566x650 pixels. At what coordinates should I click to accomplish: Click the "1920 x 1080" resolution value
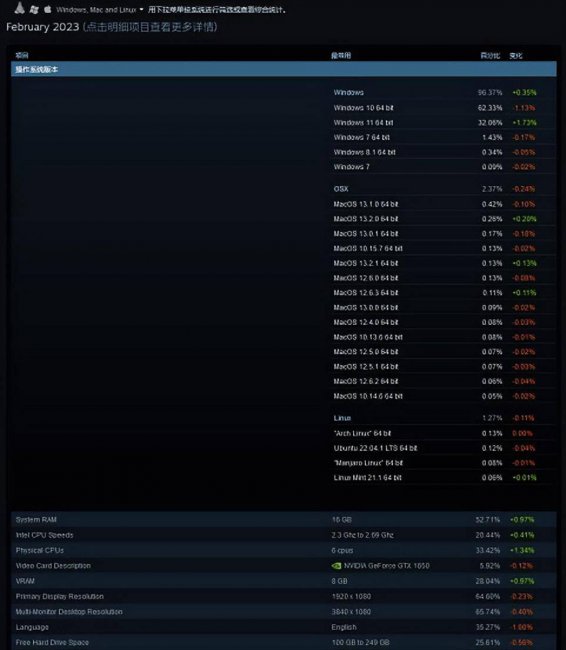click(x=351, y=597)
